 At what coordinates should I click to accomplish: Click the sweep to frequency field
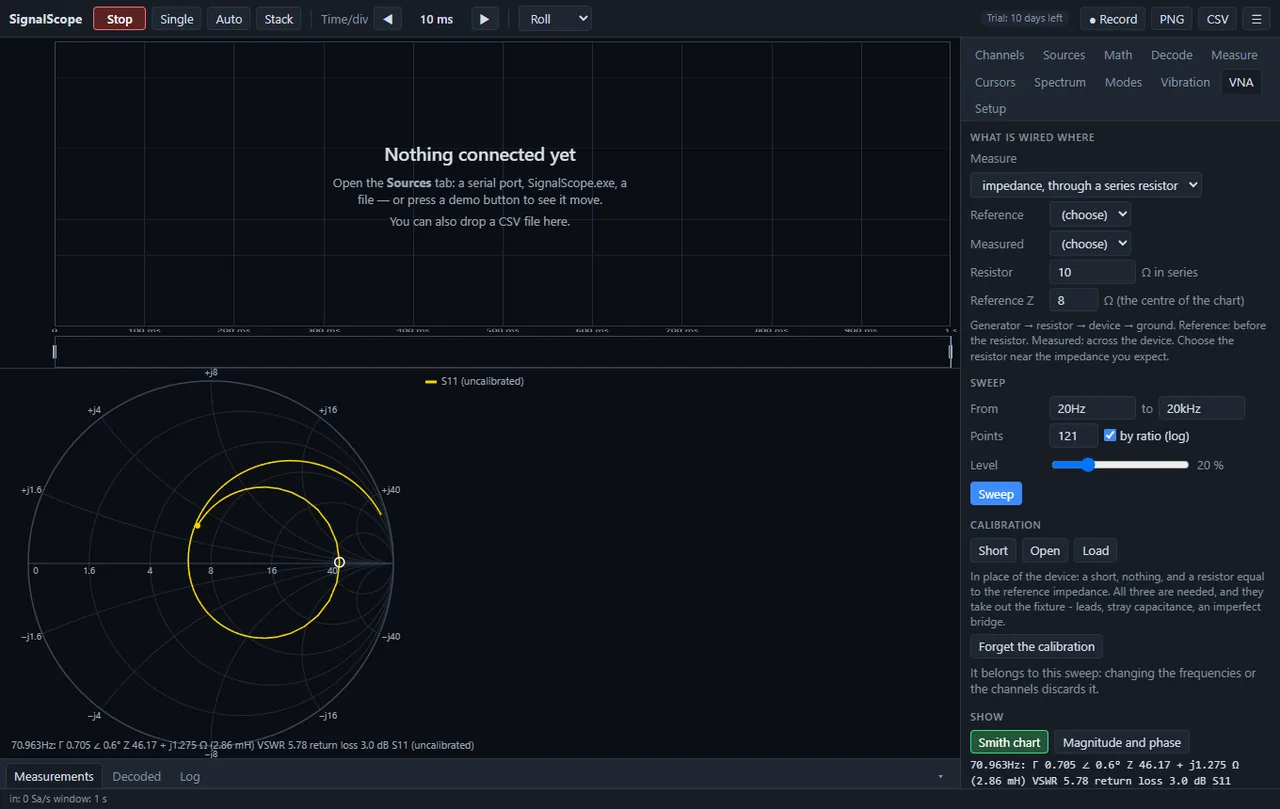click(x=1201, y=408)
